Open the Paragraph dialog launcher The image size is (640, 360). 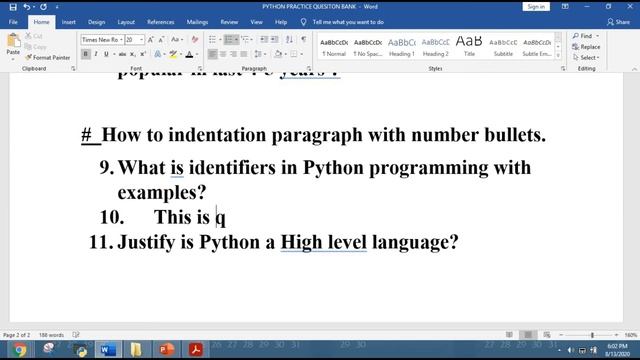[309, 69]
